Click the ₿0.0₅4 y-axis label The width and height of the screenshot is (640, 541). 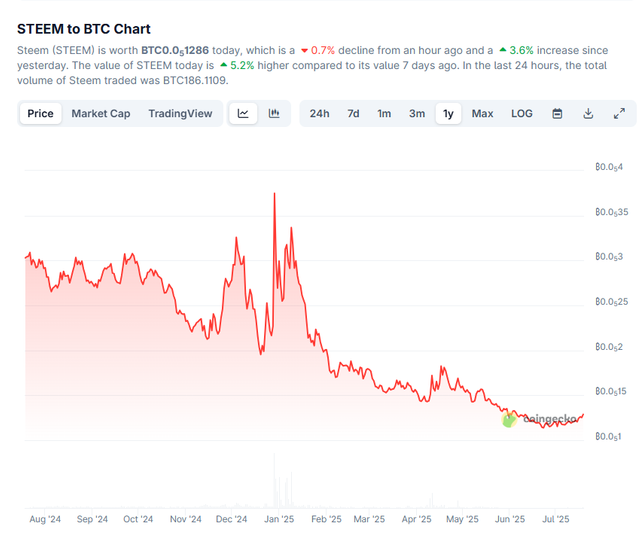609,167
